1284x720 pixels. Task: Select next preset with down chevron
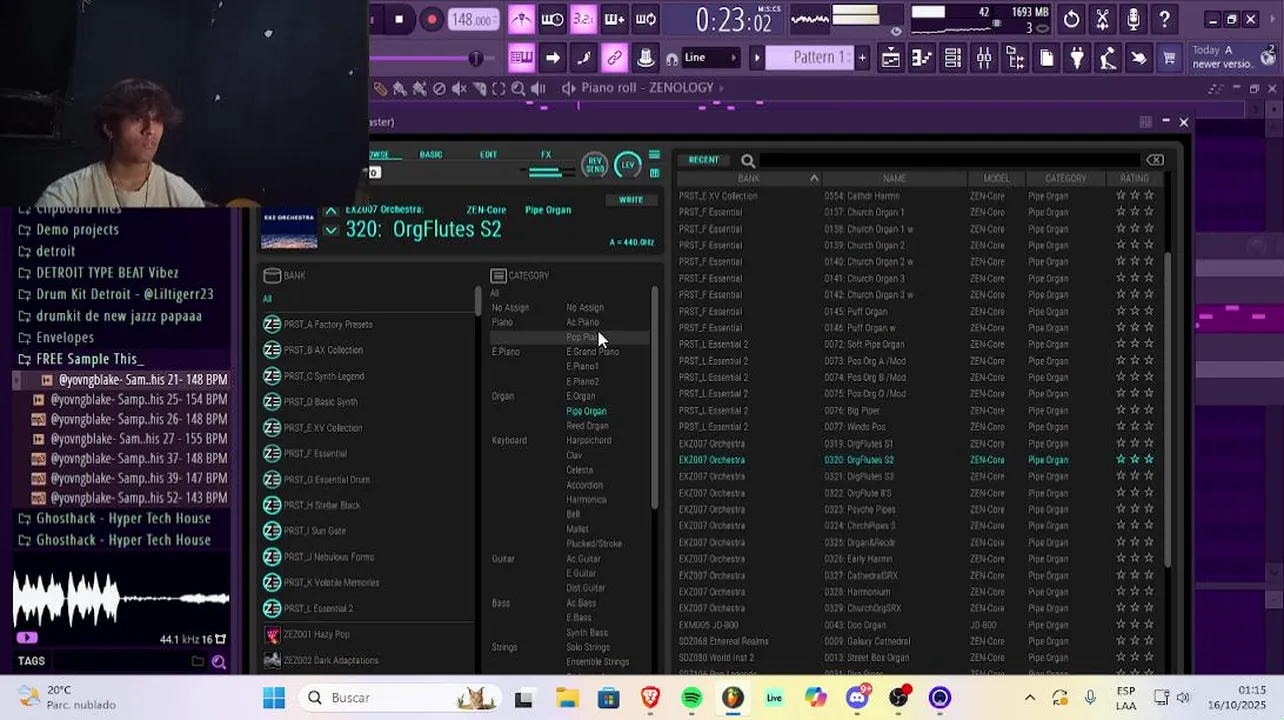[331, 230]
